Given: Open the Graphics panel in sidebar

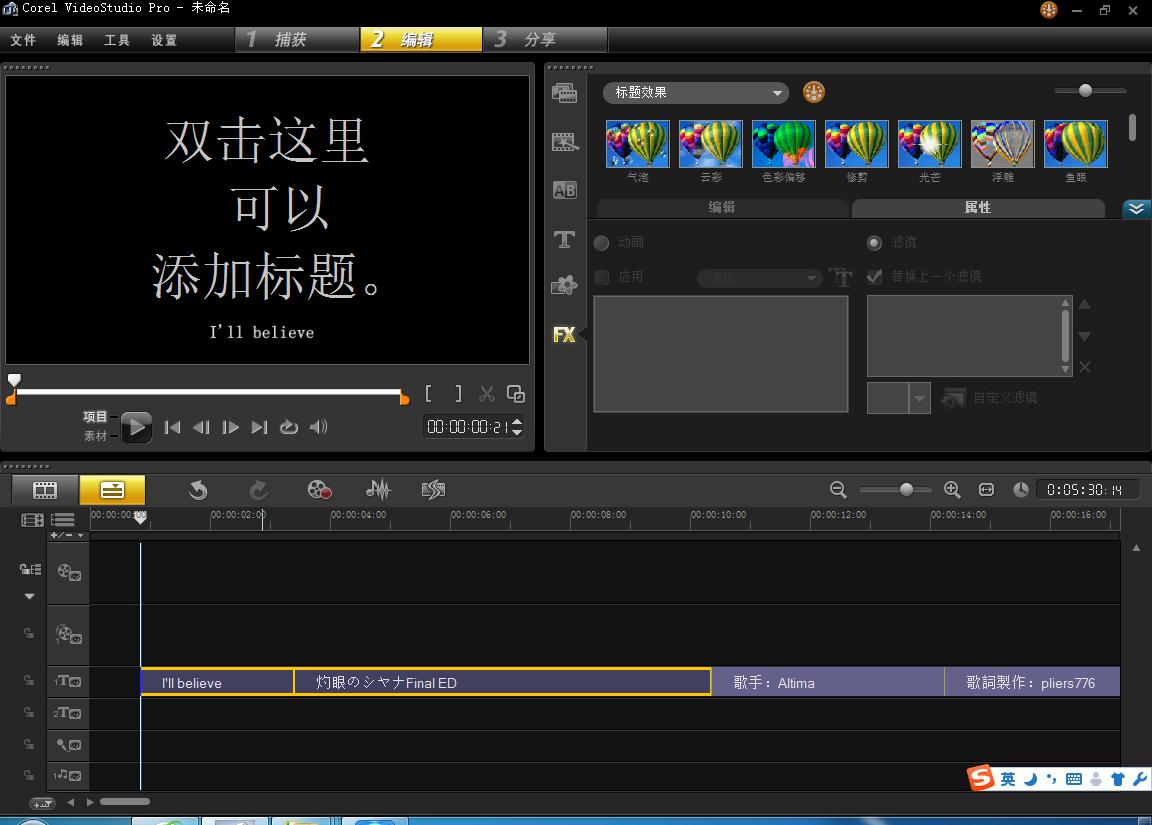Looking at the screenshot, I should click(565, 286).
